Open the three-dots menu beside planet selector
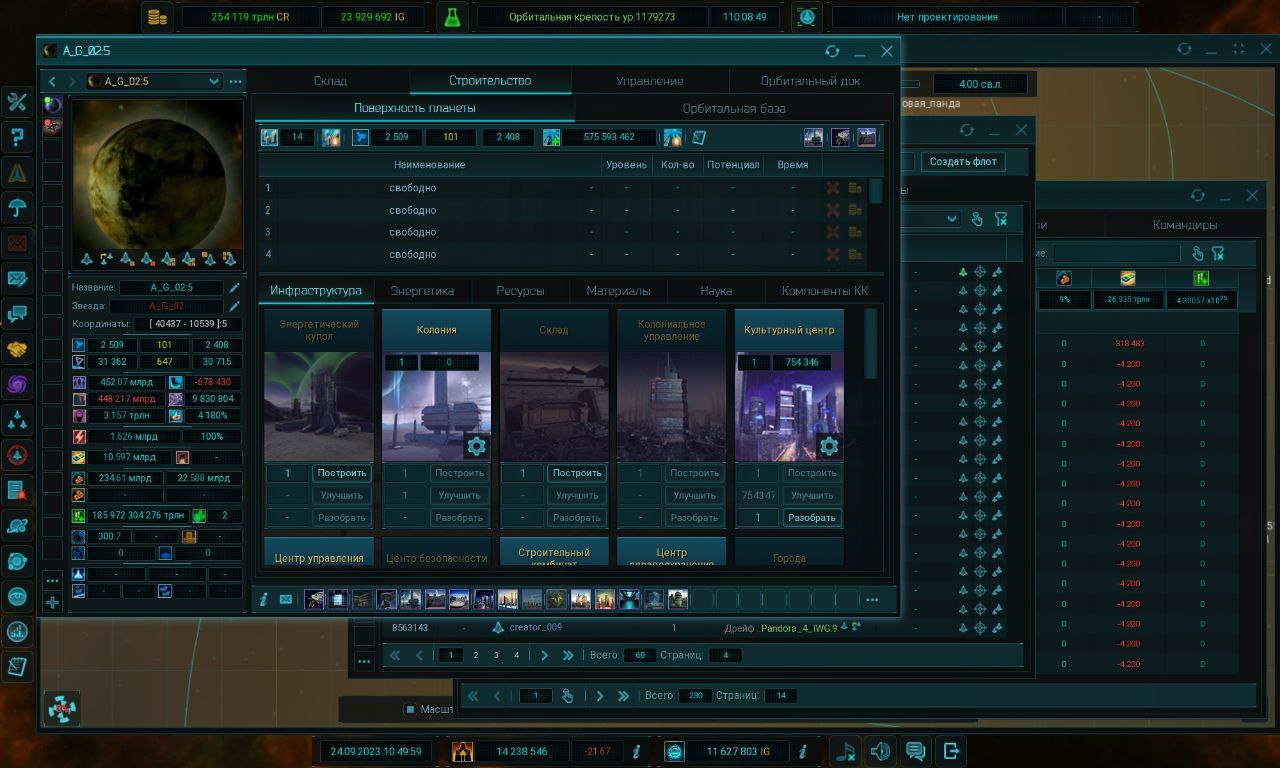The height and width of the screenshot is (768, 1280). coord(235,81)
